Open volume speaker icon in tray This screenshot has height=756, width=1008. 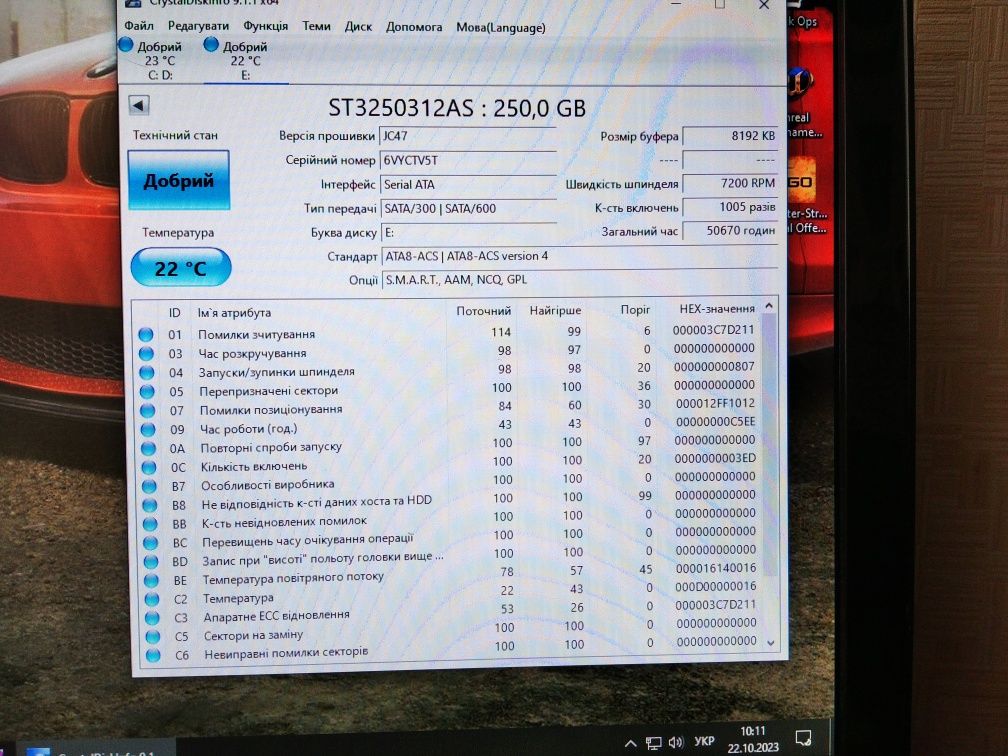pyautogui.click(x=676, y=742)
